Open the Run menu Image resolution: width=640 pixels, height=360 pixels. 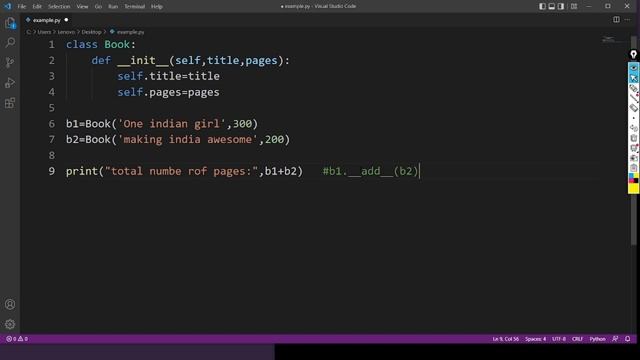pos(113,7)
